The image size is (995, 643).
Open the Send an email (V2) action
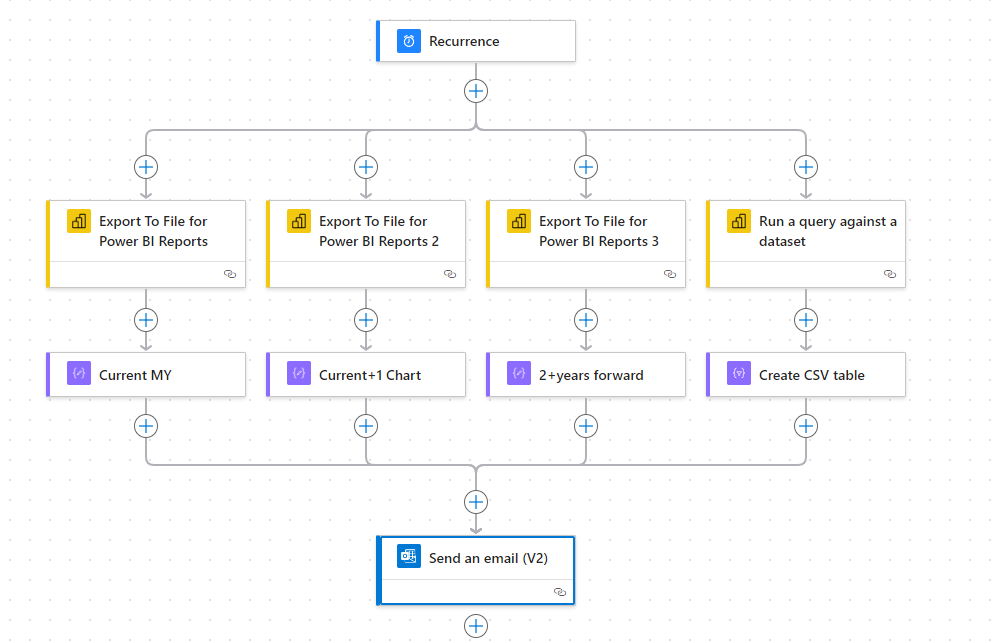pyautogui.click(x=476, y=571)
